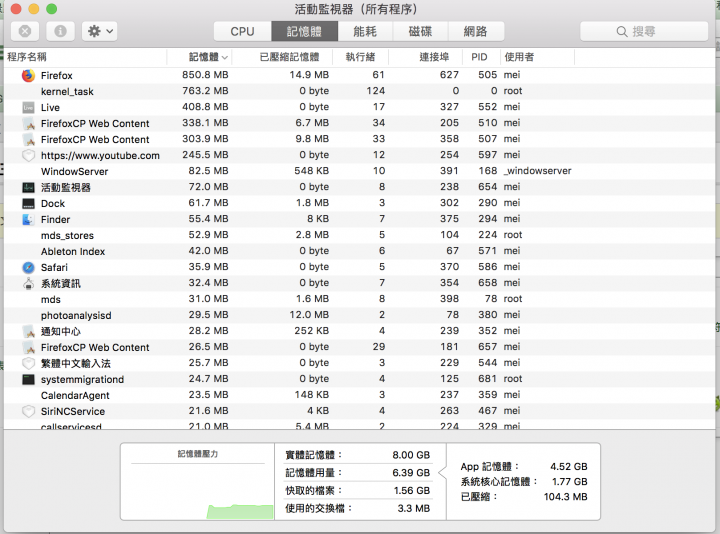The height and width of the screenshot is (534, 720).
Task: Click the Finder process icon
Action: [x=28, y=219]
